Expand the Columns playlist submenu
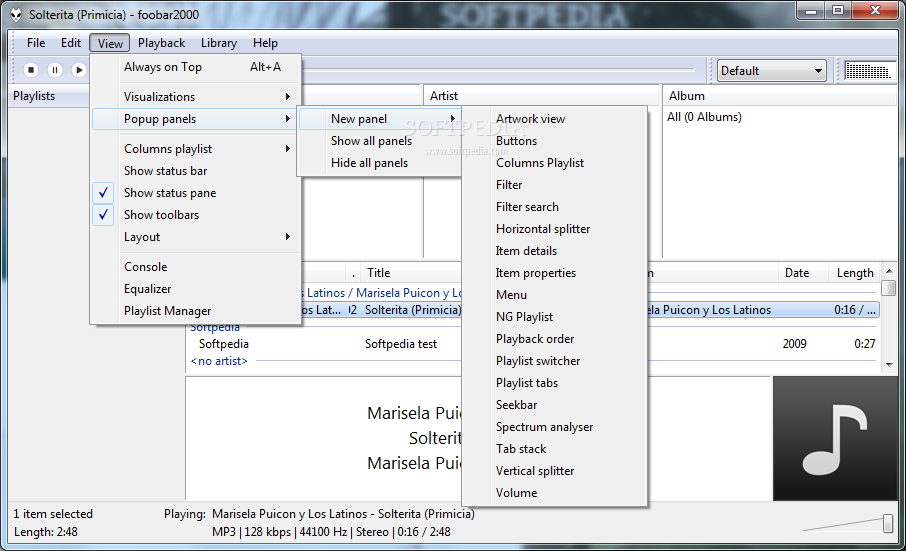Viewport: 906px width, 551px height. tap(196, 149)
